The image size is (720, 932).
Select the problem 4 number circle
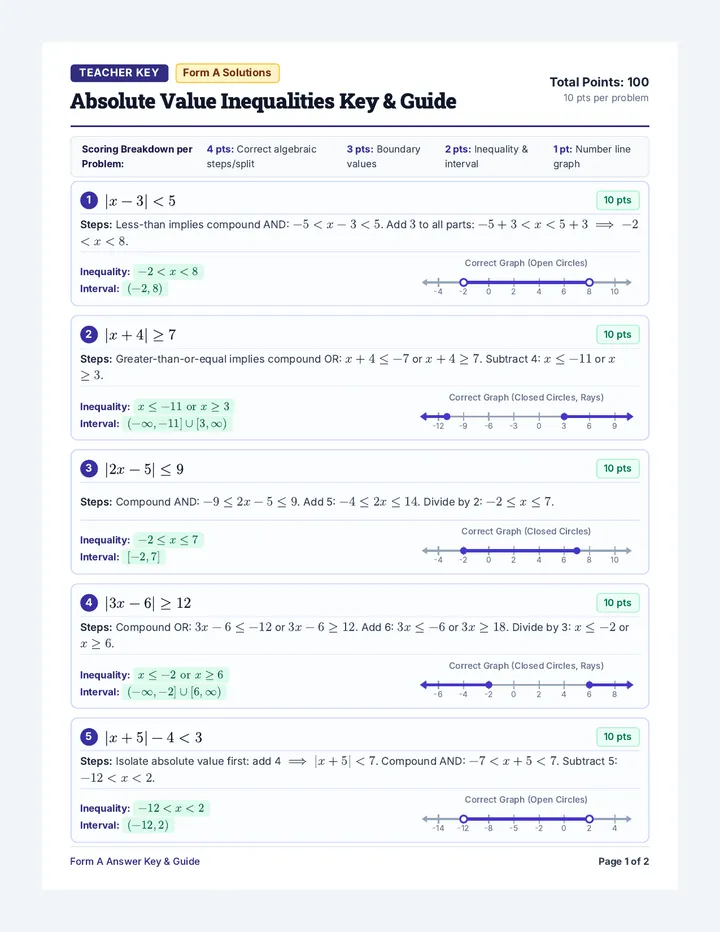tap(89, 603)
